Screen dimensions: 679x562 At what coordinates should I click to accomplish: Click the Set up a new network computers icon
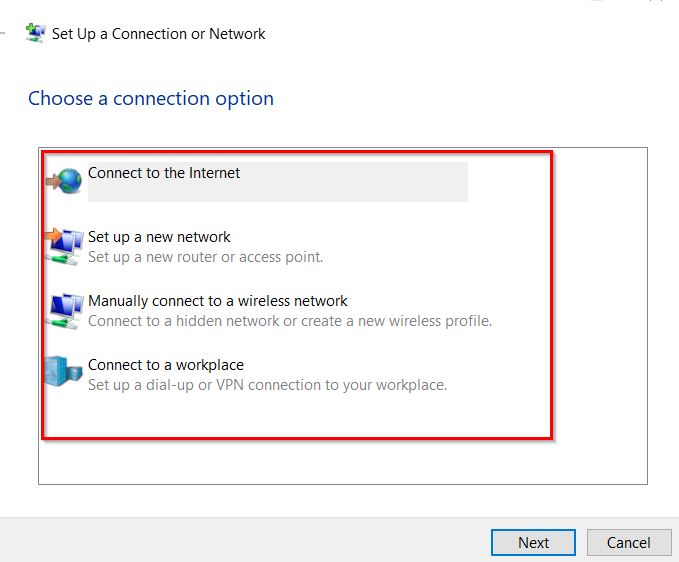(x=64, y=246)
